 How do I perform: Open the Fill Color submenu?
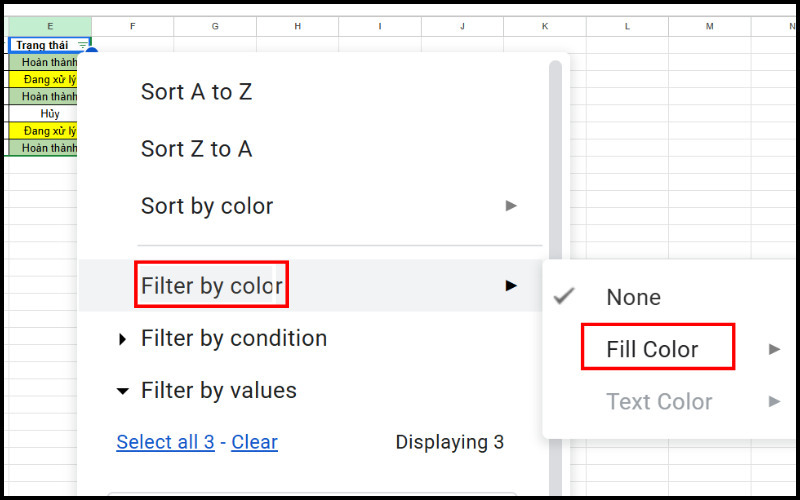pos(653,349)
